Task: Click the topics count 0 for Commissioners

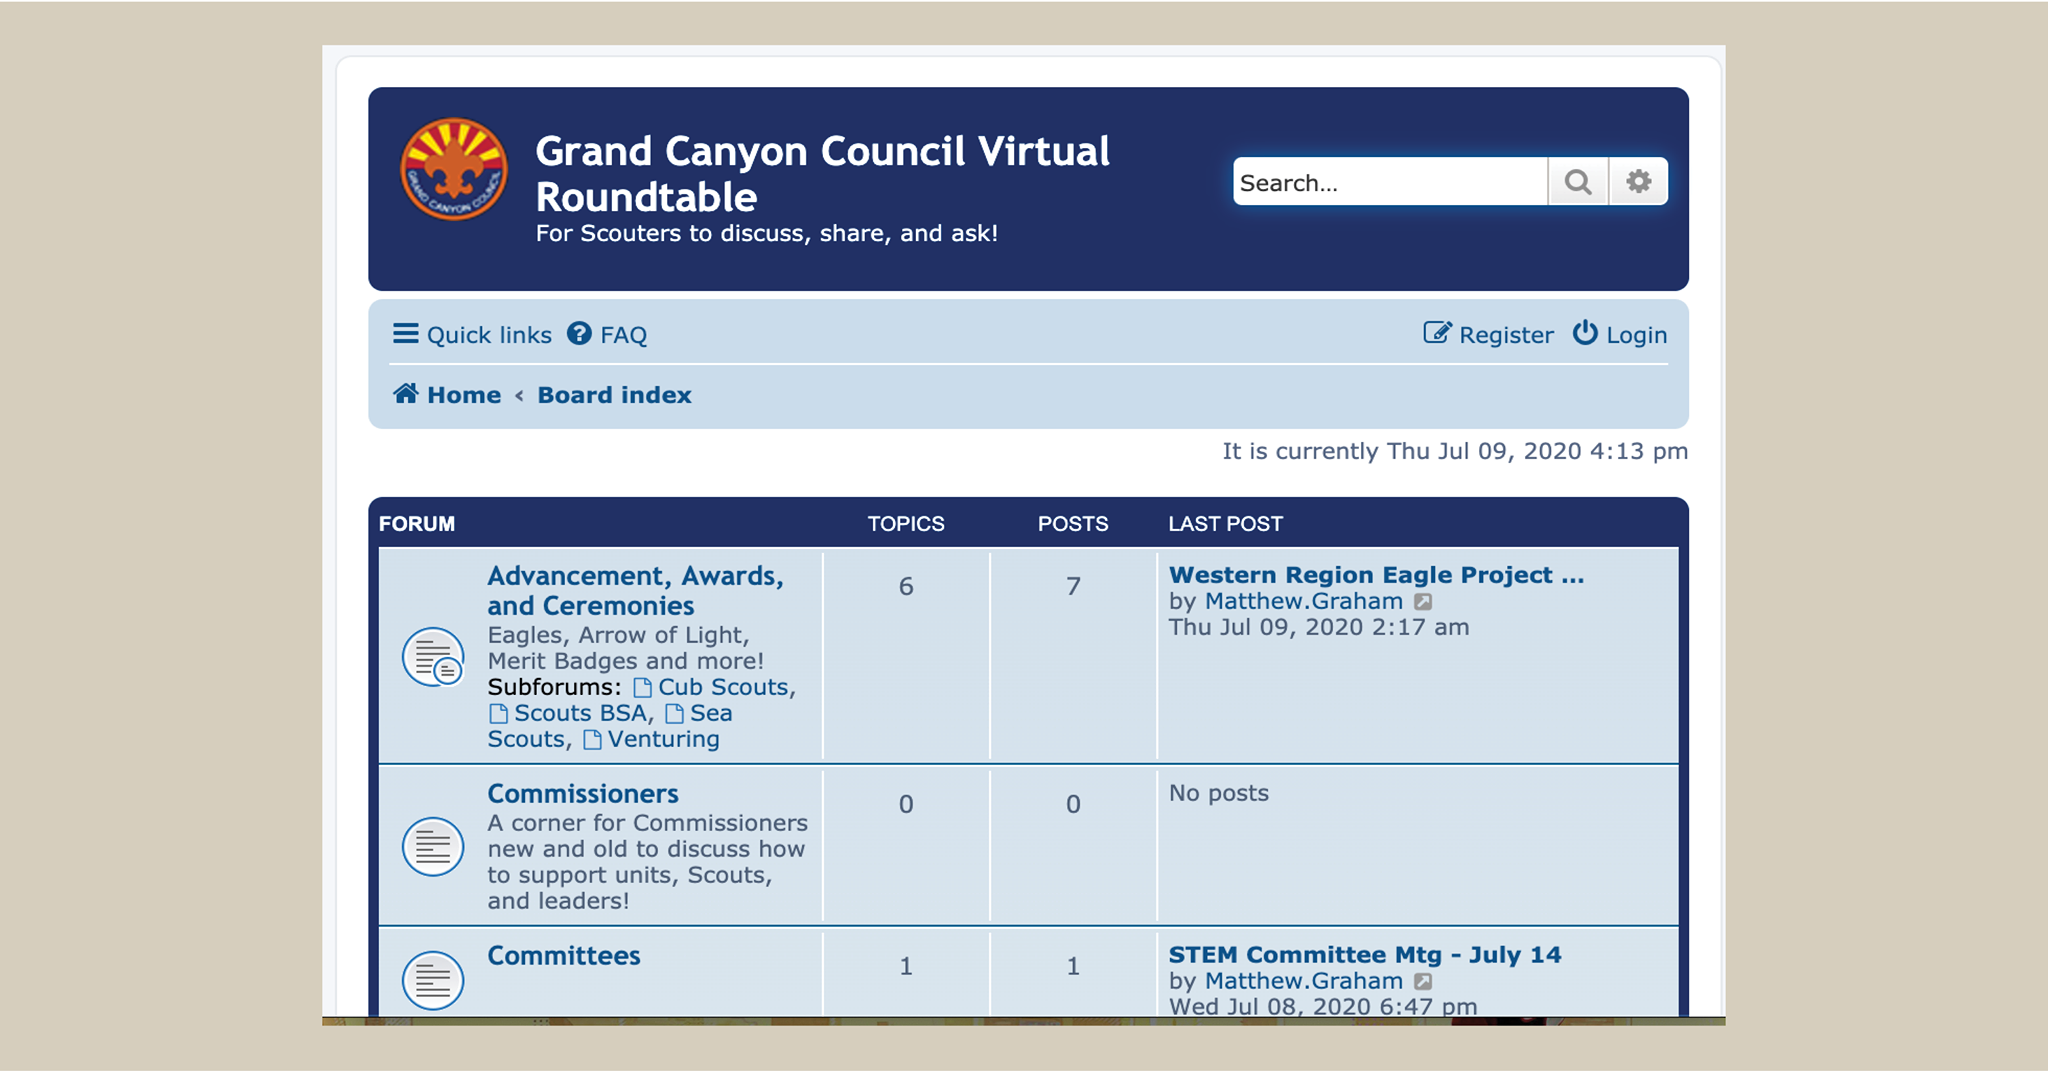Action: click(x=906, y=804)
